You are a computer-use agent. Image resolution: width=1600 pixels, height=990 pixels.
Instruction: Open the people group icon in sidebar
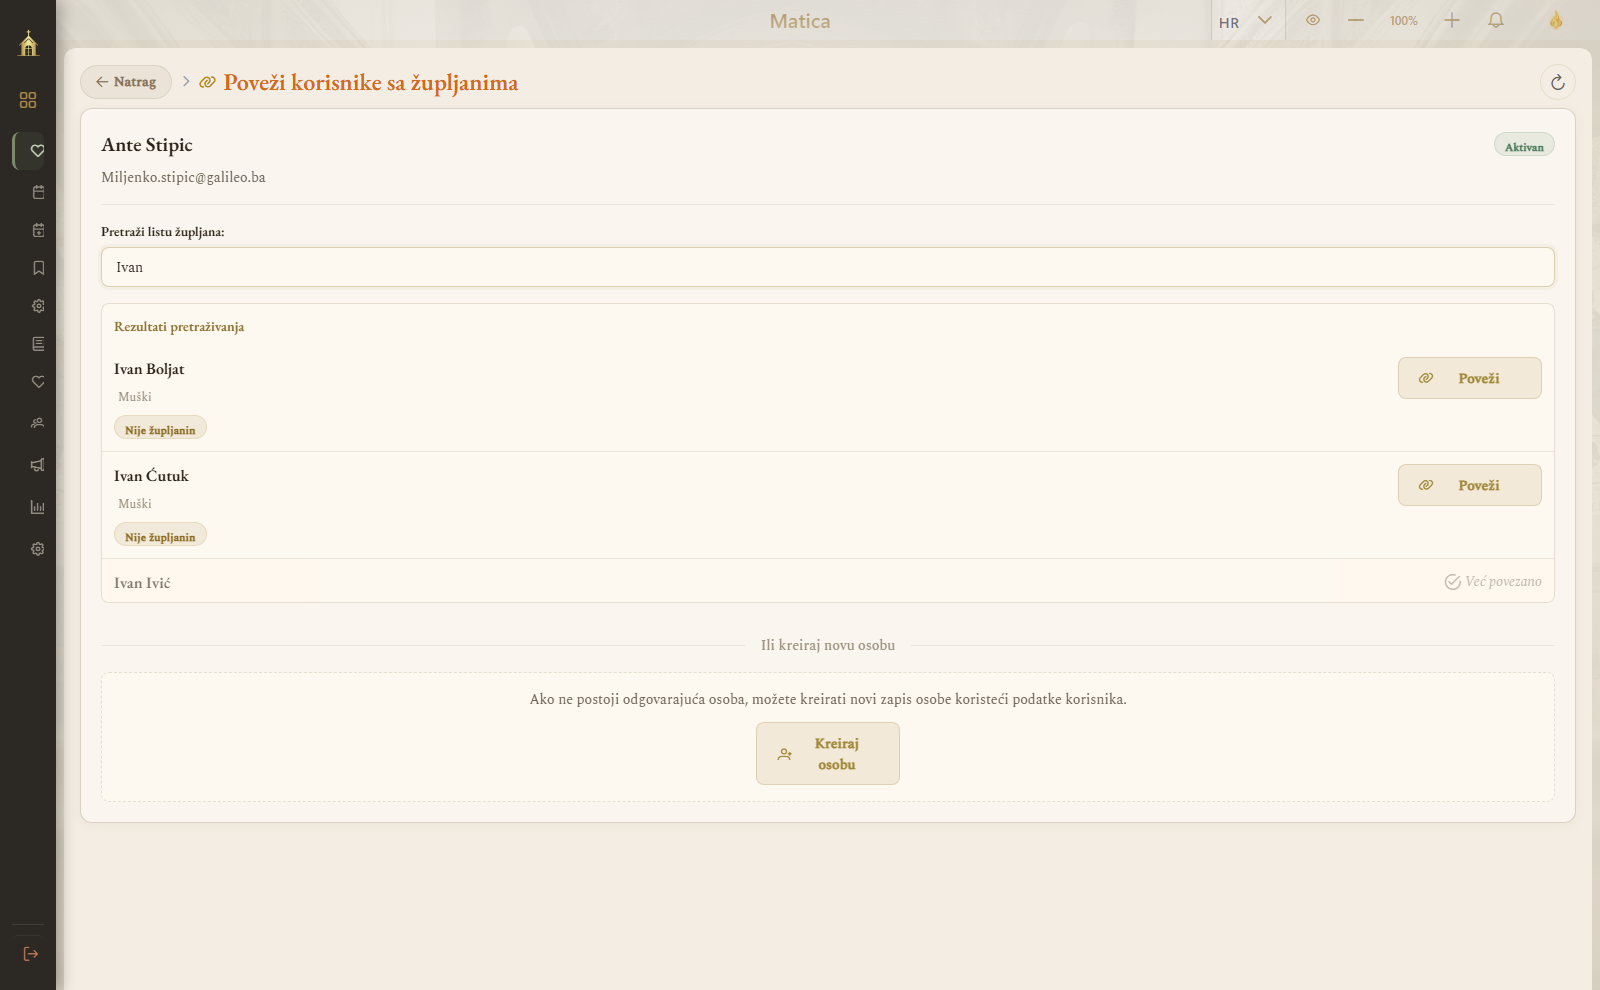[x=38, y=423]
